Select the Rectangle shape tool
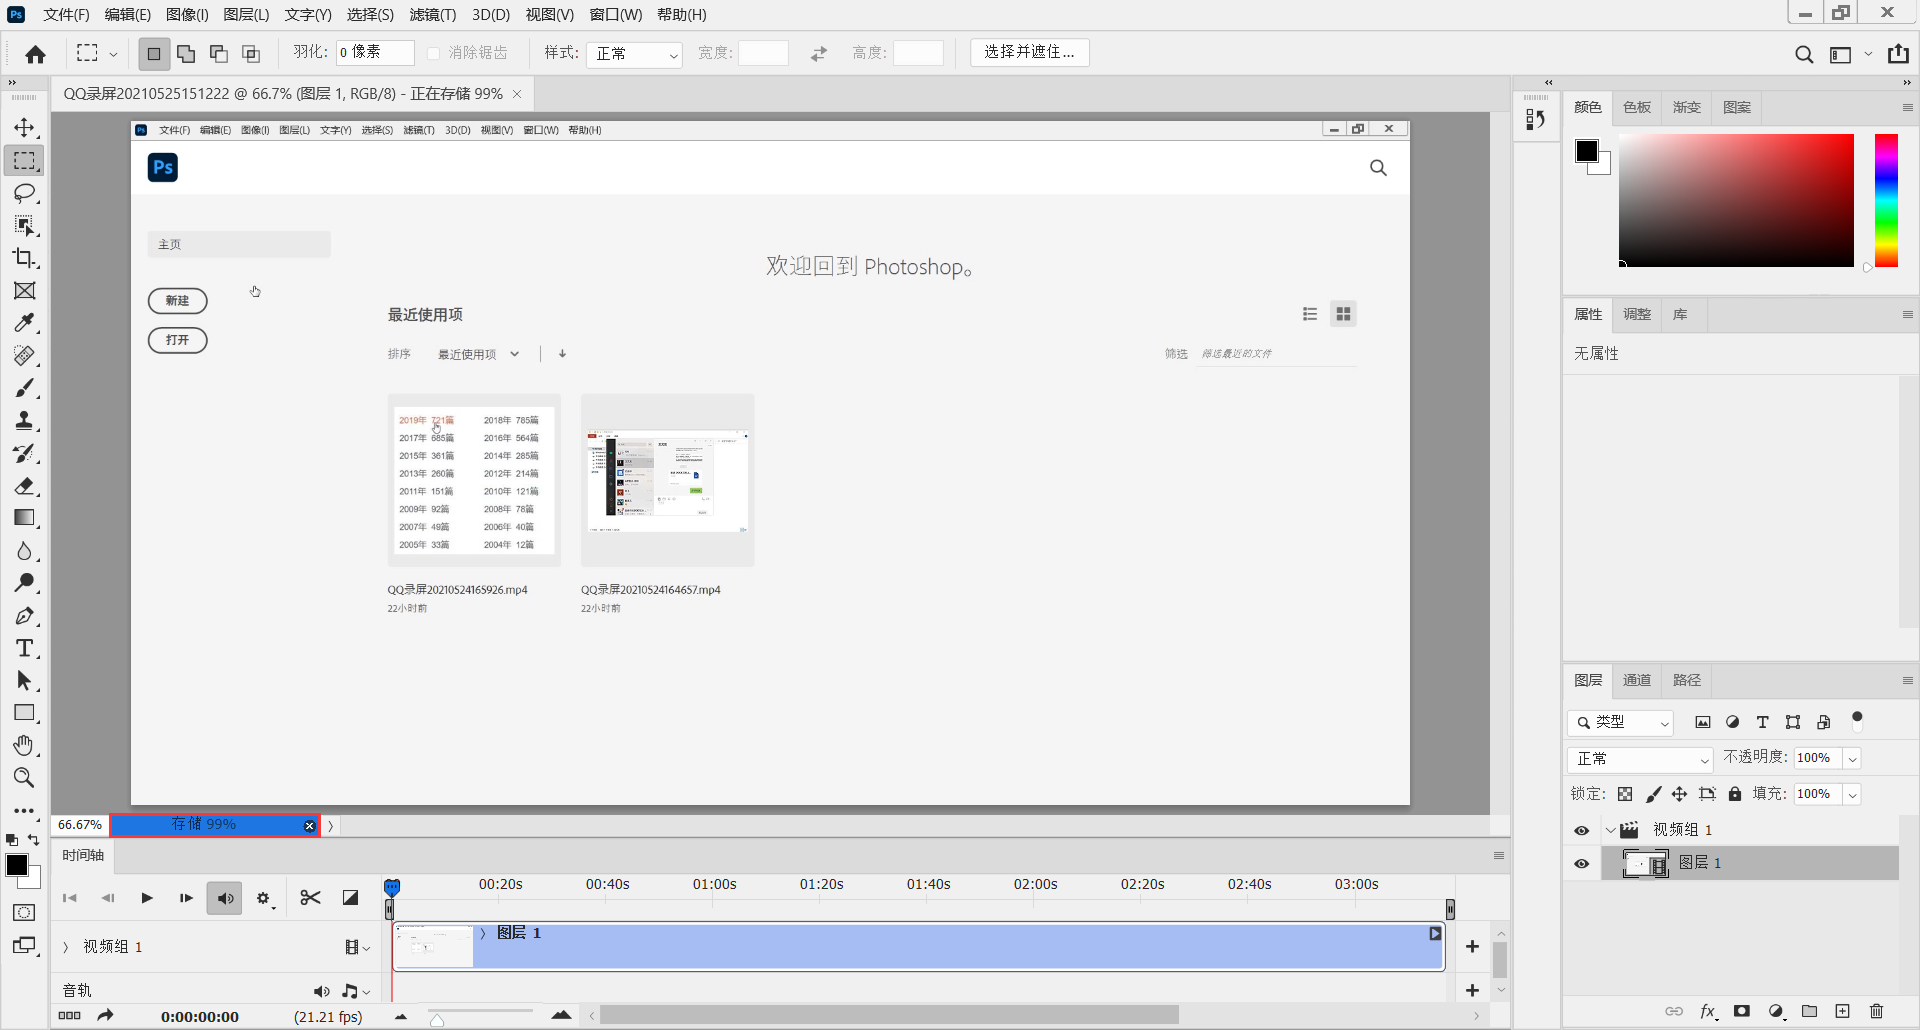This screenshot has height=1030, width=1920. click(x=24, y=713)
